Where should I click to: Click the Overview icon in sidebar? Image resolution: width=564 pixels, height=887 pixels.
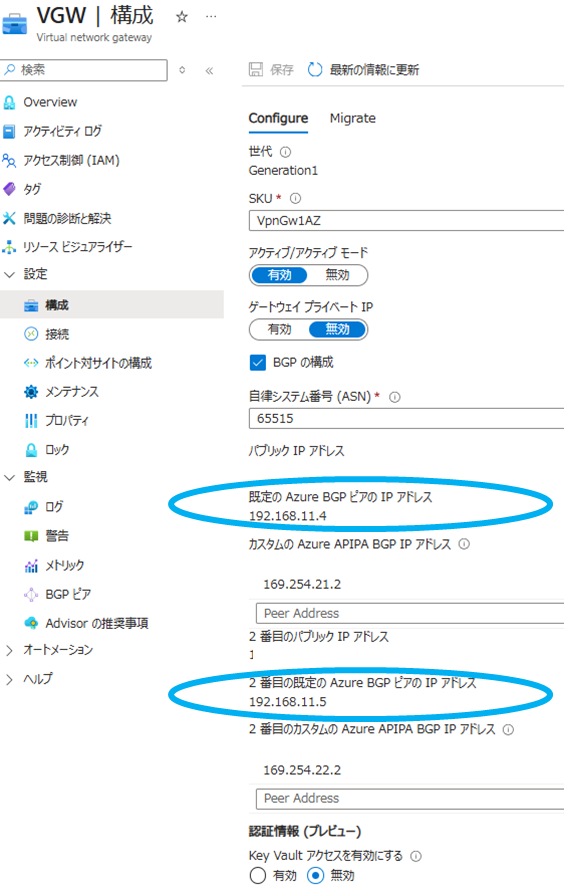10,102
